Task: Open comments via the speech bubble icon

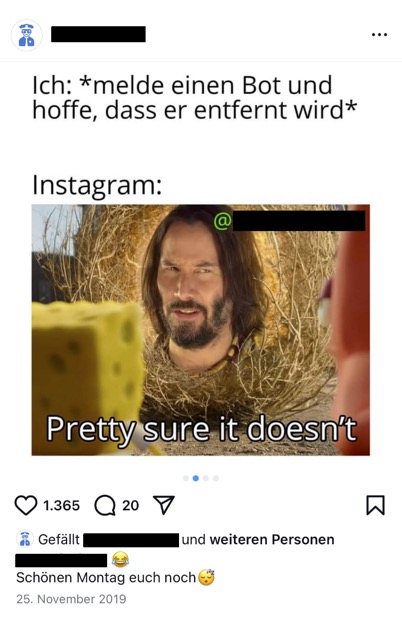Action: [x=105, y=505]
